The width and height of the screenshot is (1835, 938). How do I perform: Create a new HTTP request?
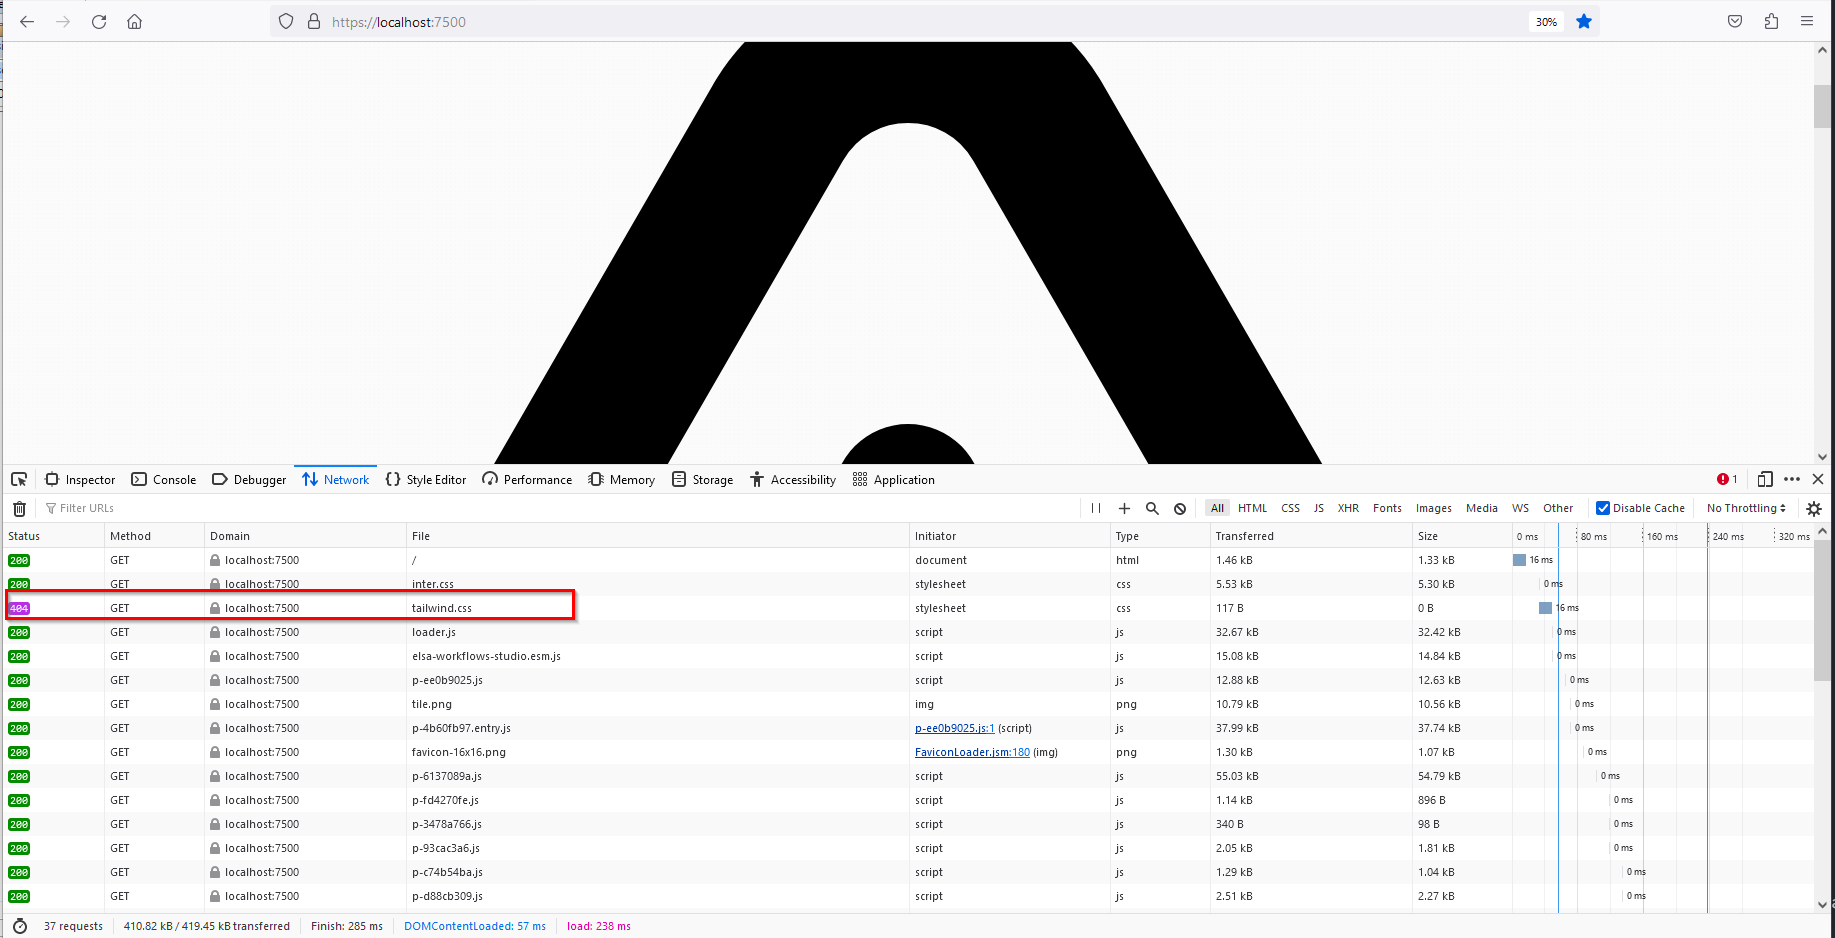[1124, 508]
